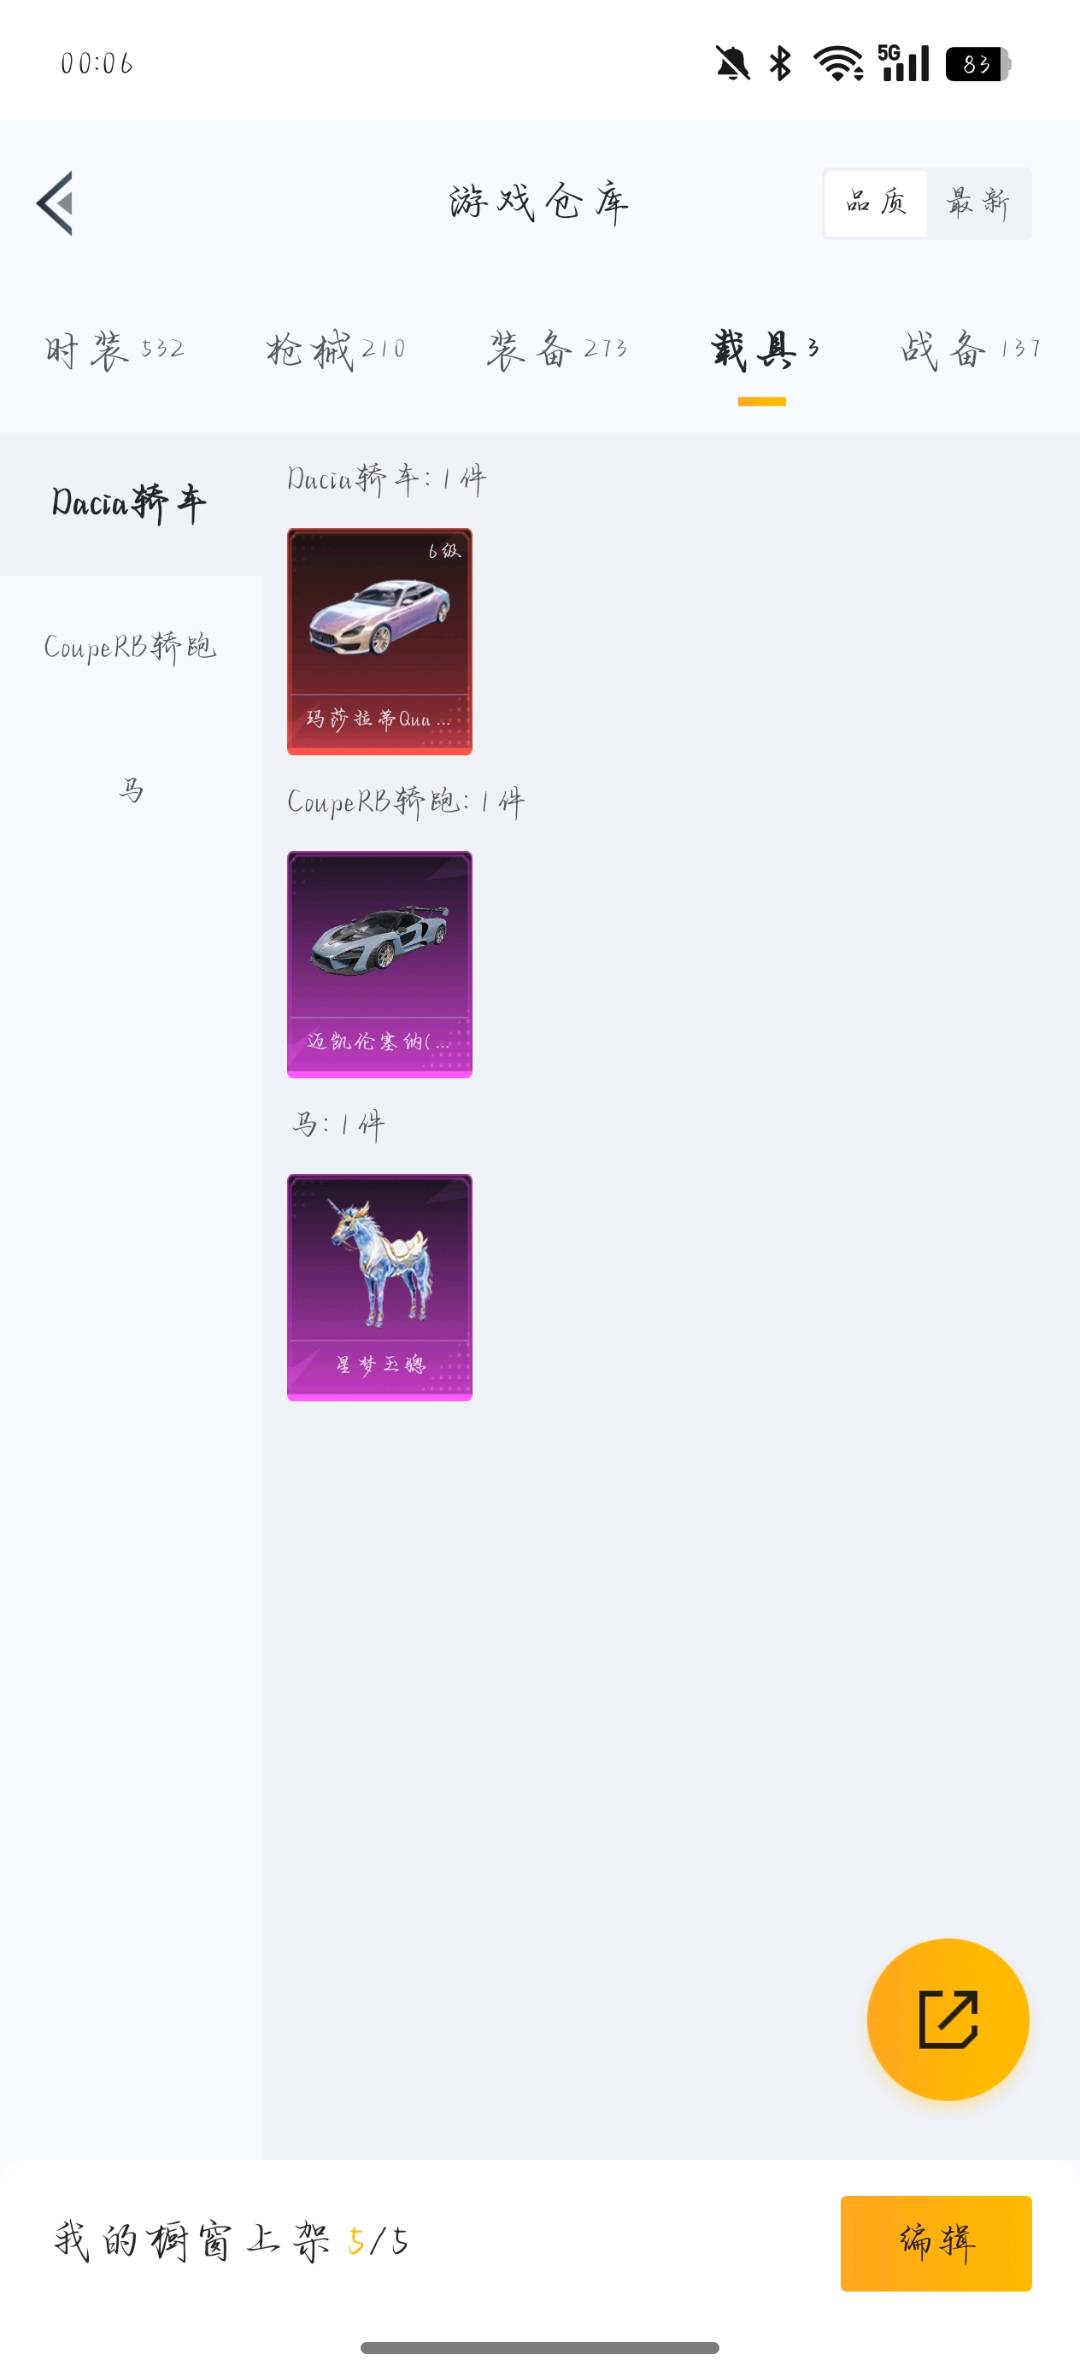
Task: Open the 星梦玉骢 unicorn thumbnail
Action: click(380, 1287)
